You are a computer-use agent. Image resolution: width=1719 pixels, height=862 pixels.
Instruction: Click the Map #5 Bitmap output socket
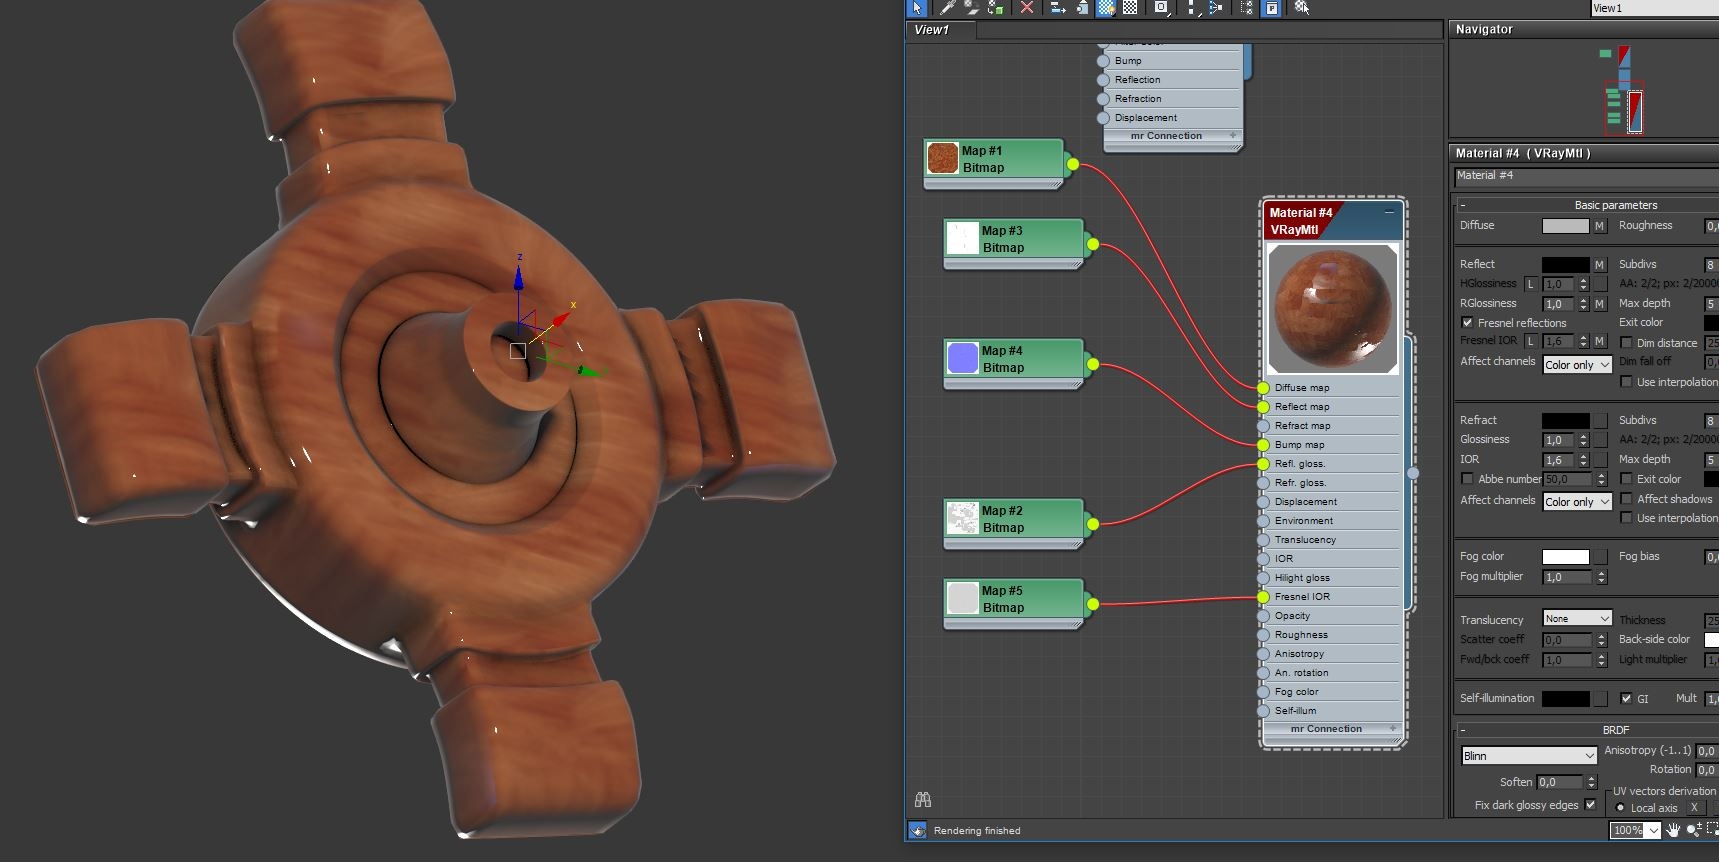pyautogui.click(x=1092, y=604)
